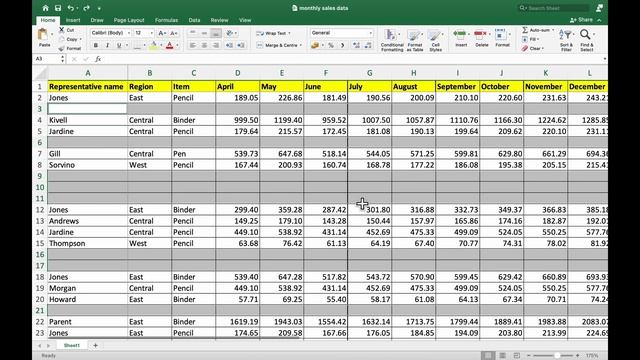Click the Share button
This screenshot has width=640, height=360.
pyautogui.click(x=582, y=20)
